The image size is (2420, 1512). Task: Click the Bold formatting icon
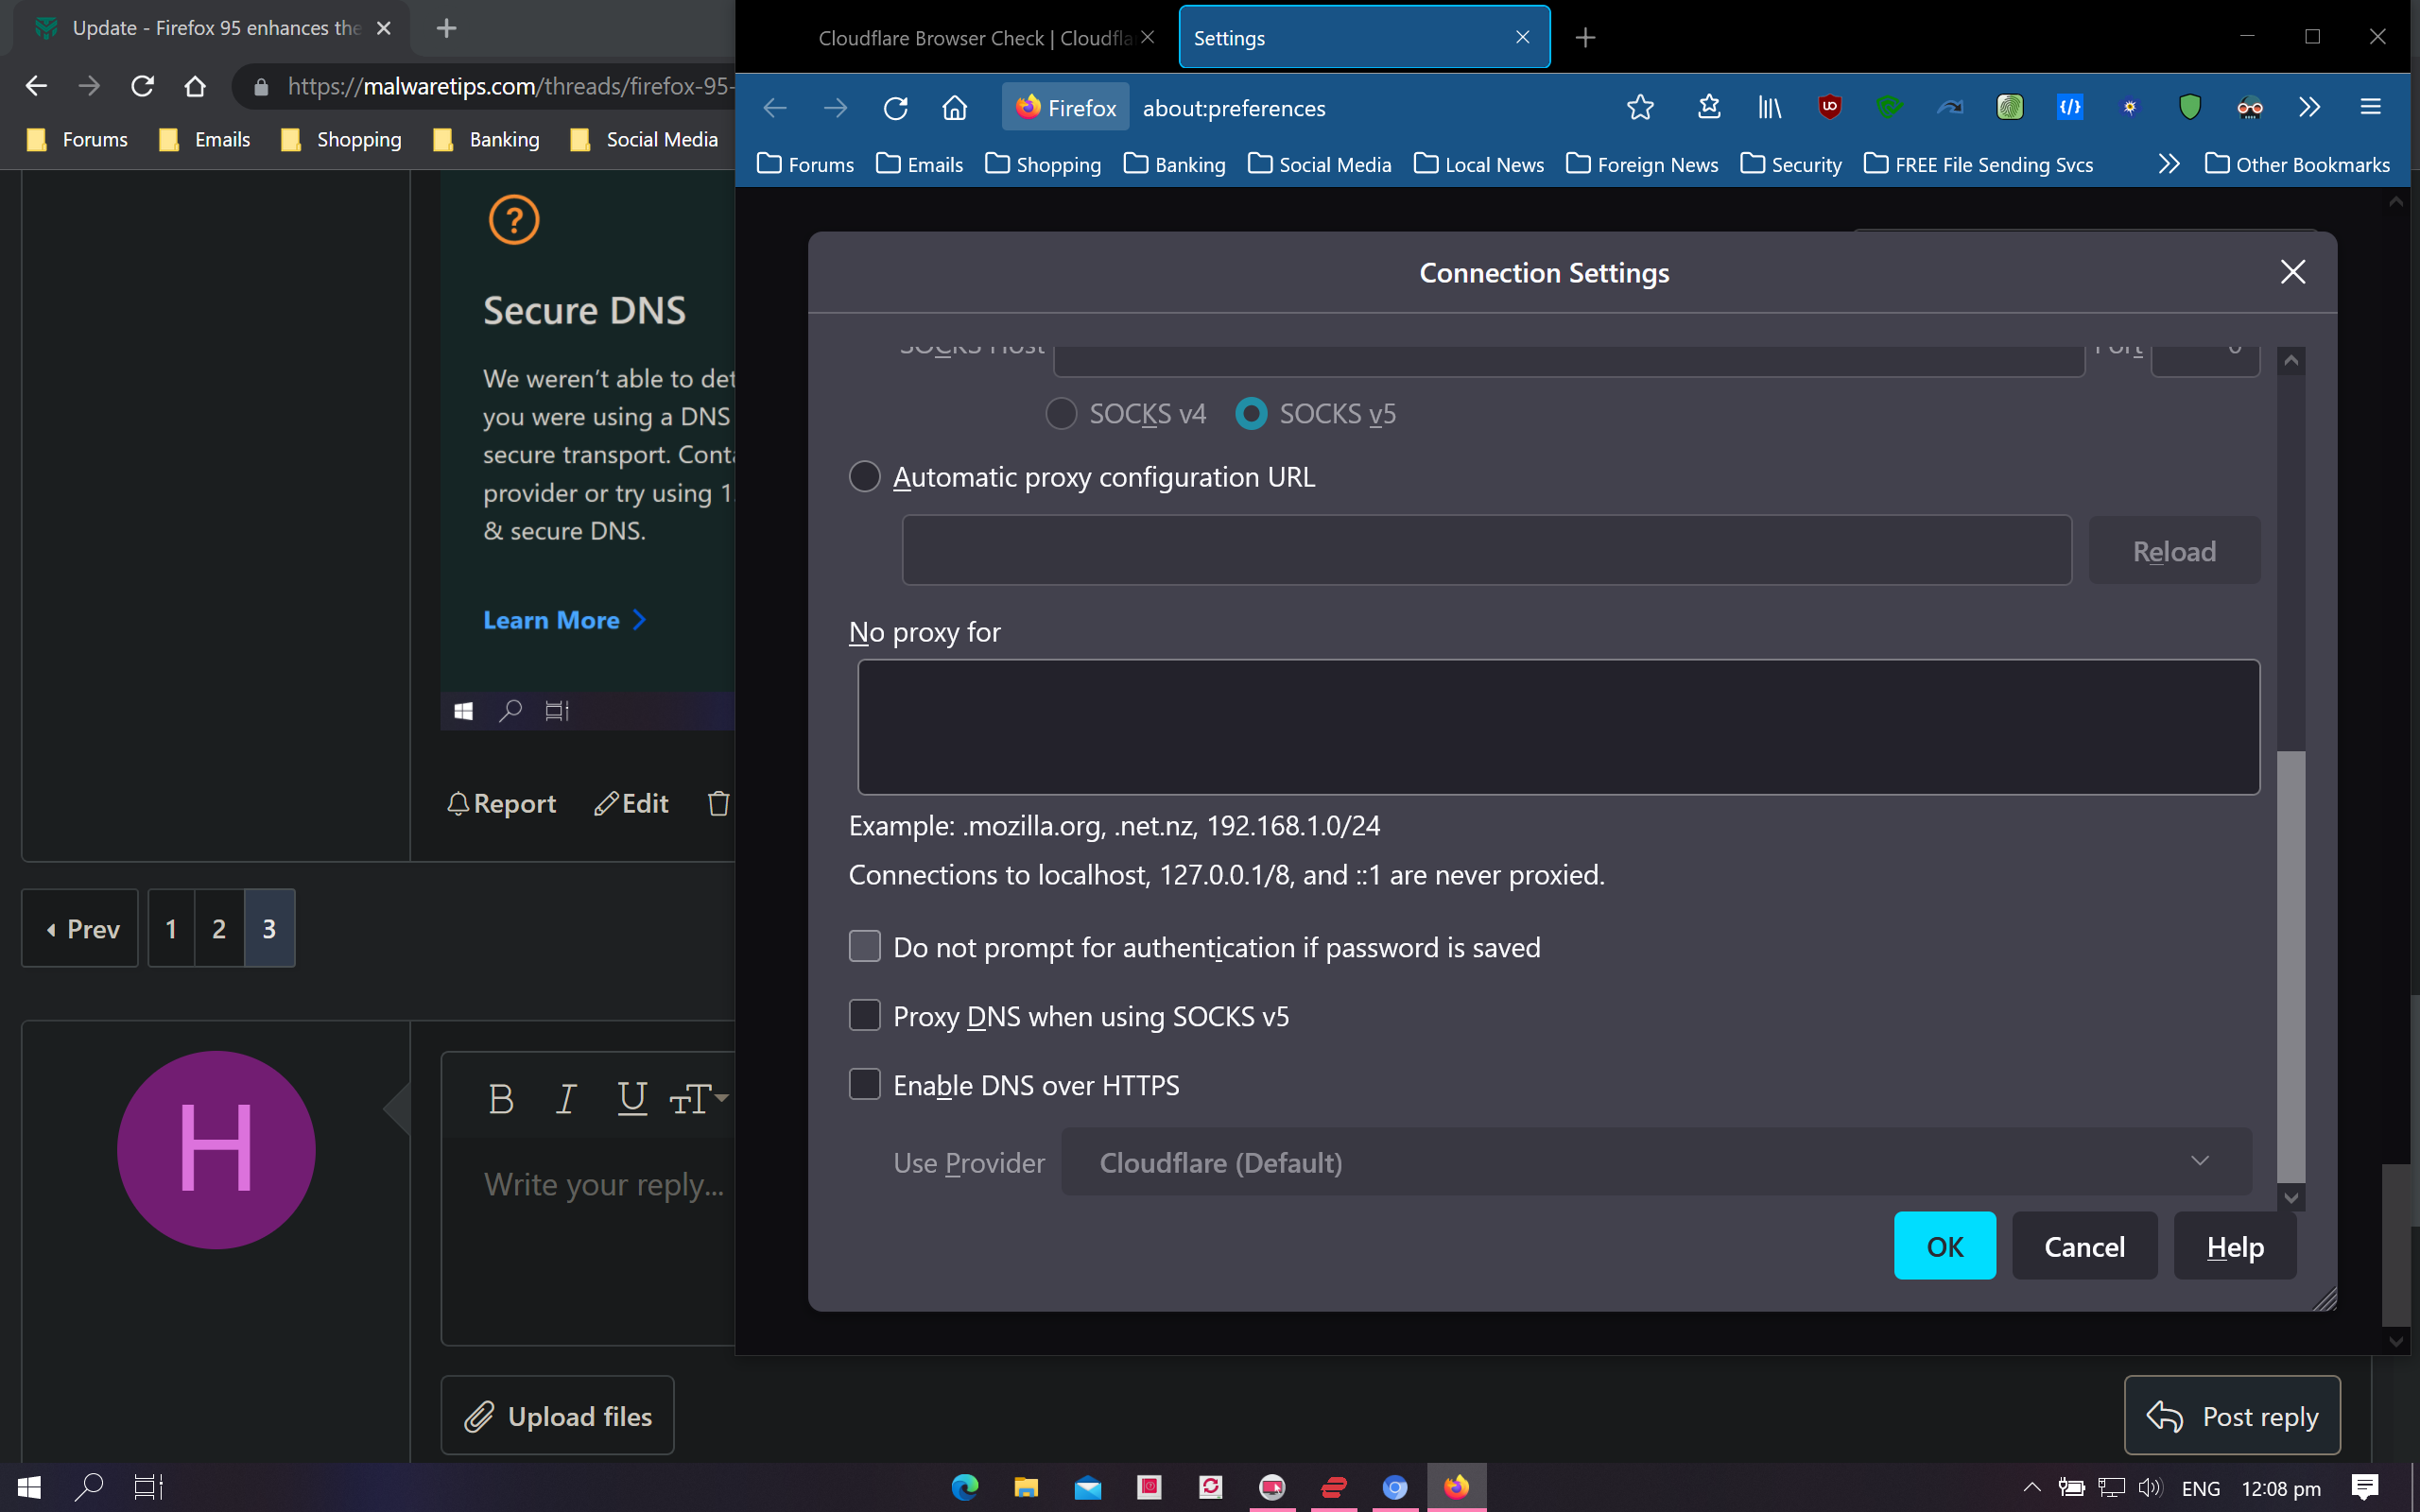(x=501, y=1099)
